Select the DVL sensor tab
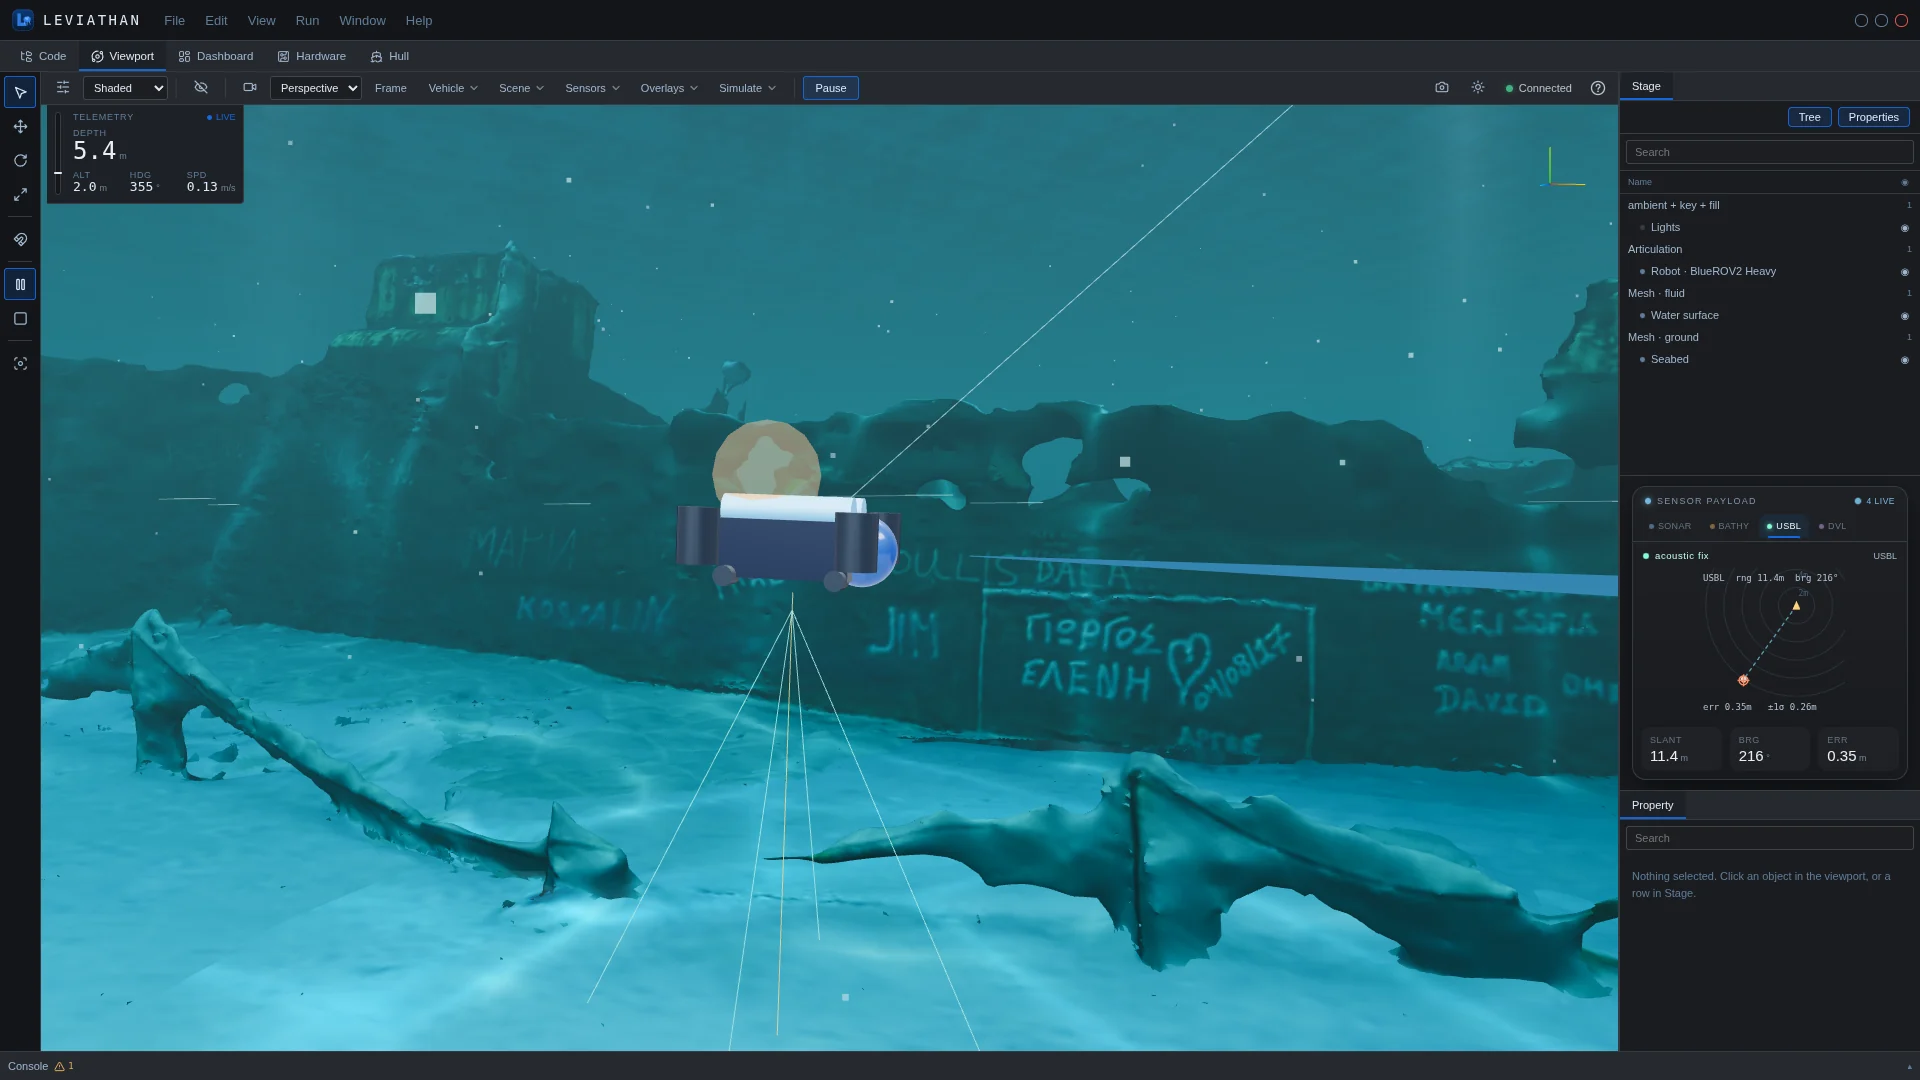Screen dimensions: 1920x1080 click(x=1832, y=526)
